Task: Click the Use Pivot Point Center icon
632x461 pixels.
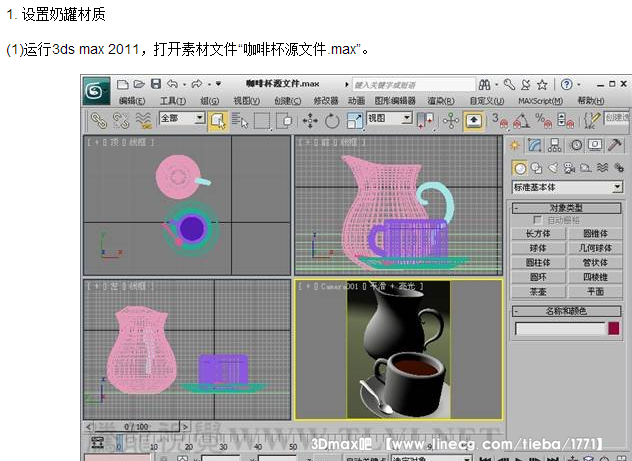Action: pyautogui.click(x=425, y=120)
